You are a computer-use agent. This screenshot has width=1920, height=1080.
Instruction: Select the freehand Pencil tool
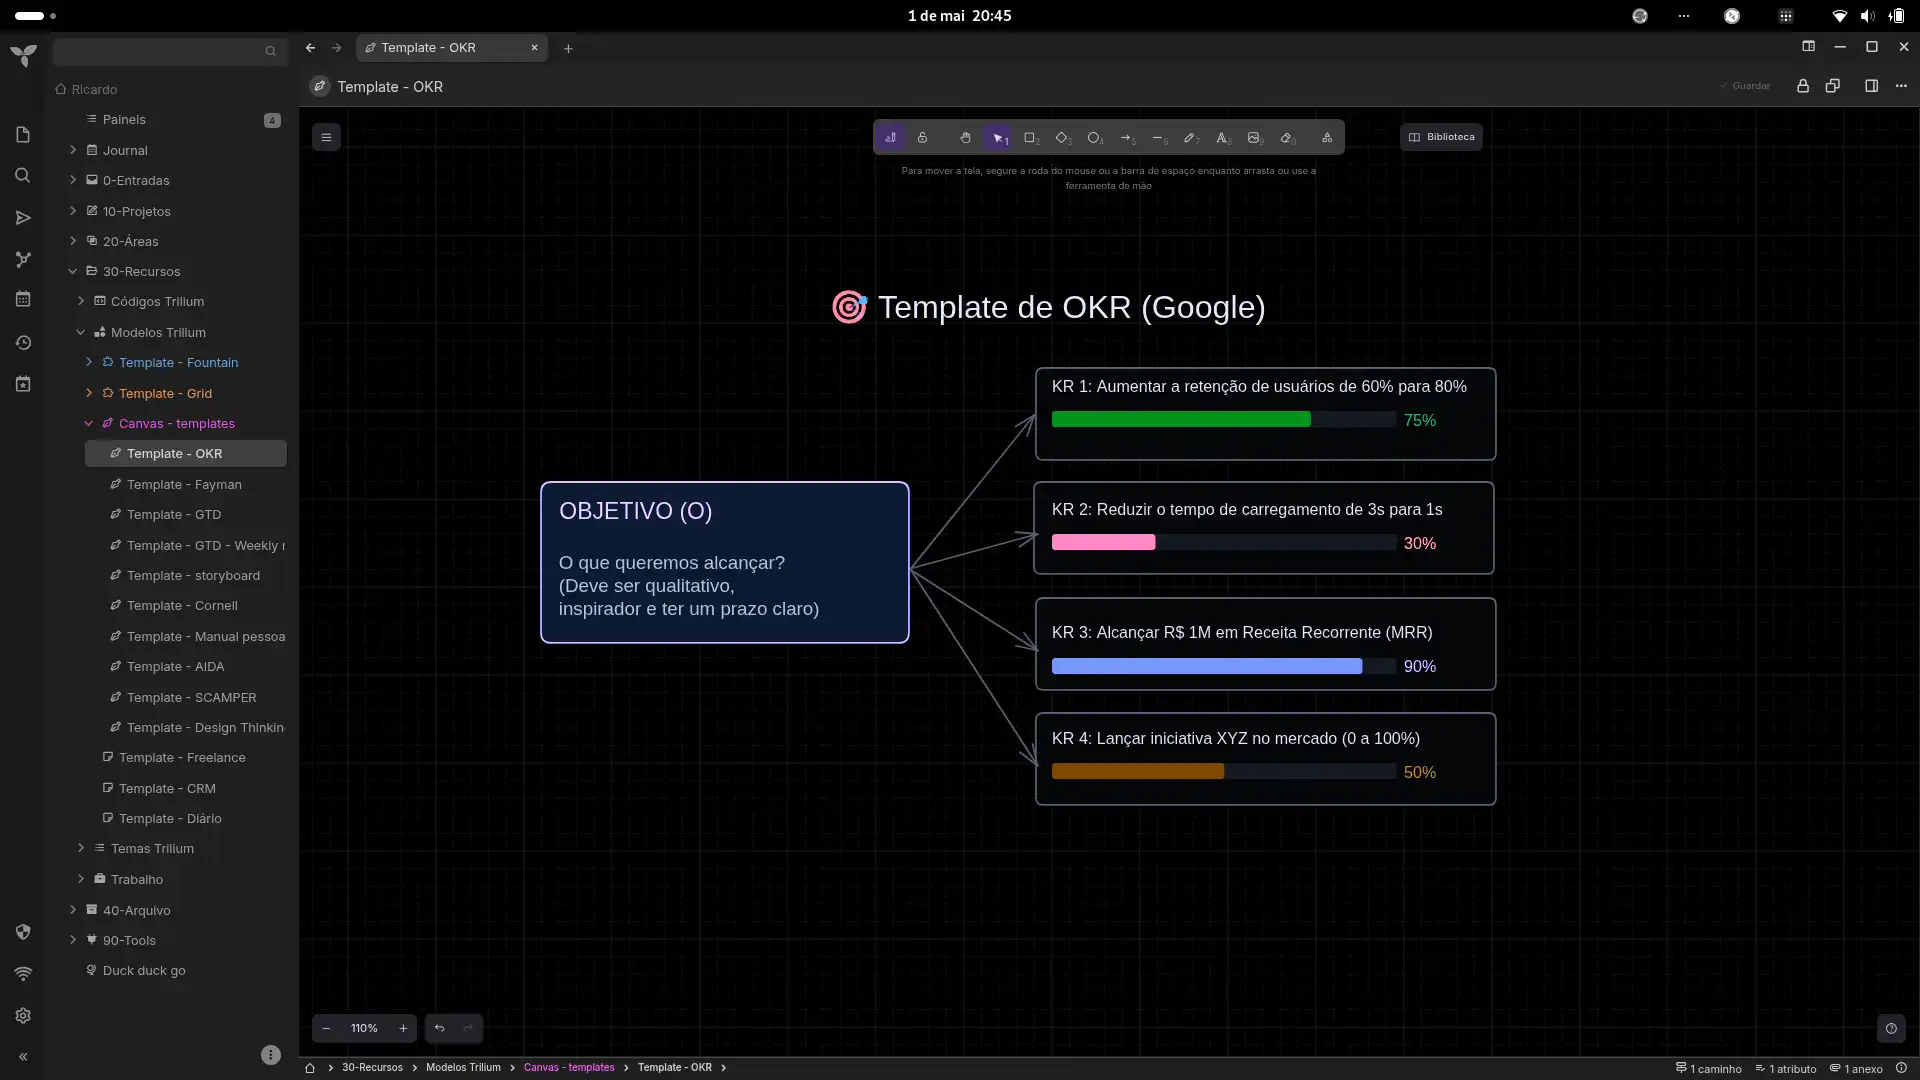coord(1190,138)
